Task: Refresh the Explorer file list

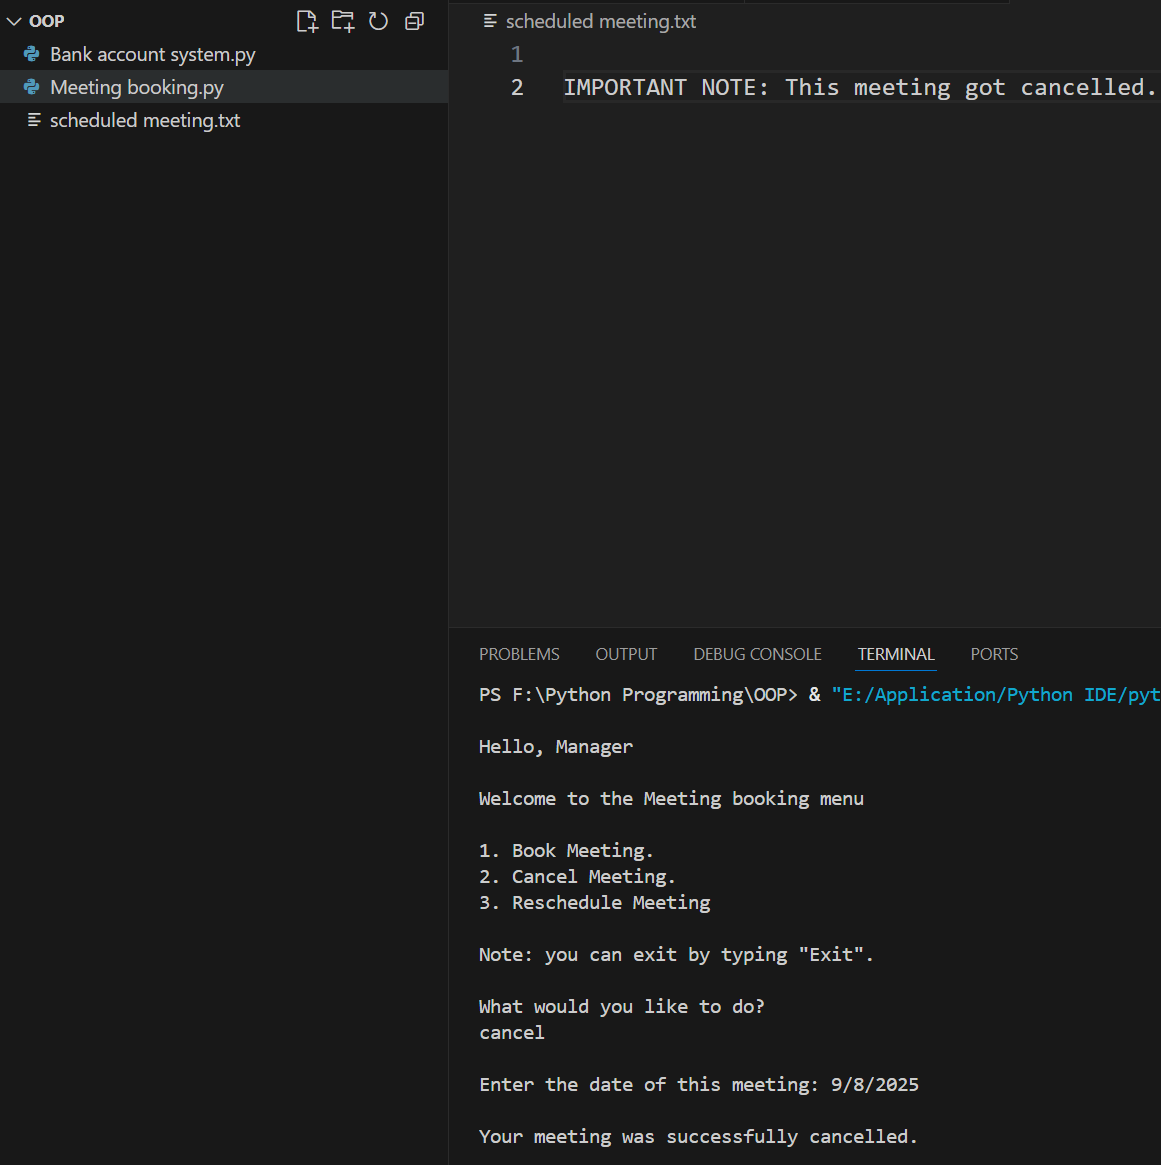Action: (378, 21)
